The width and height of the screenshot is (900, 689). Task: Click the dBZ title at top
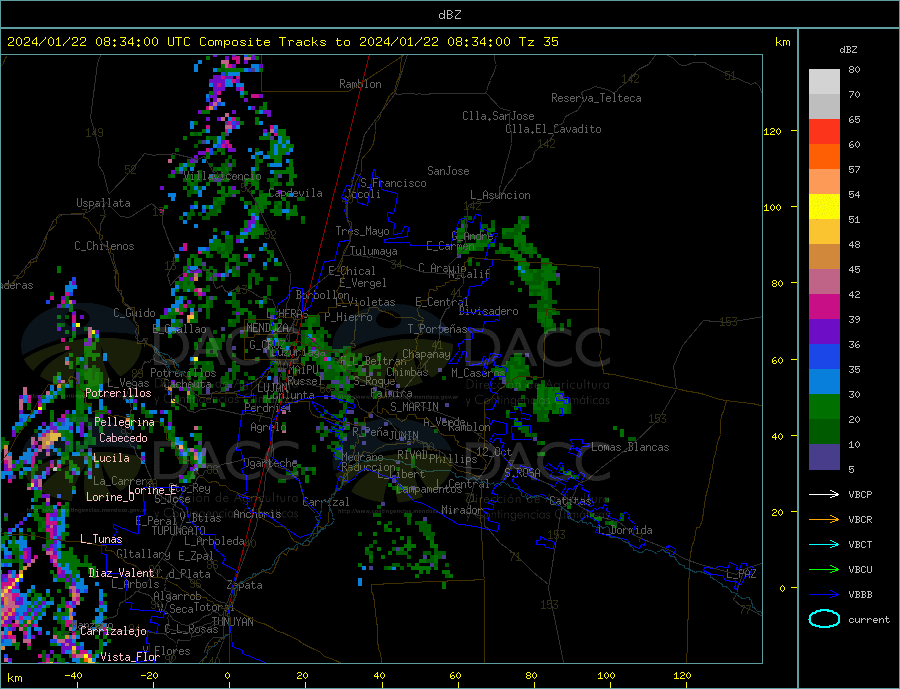pos(449,15)
